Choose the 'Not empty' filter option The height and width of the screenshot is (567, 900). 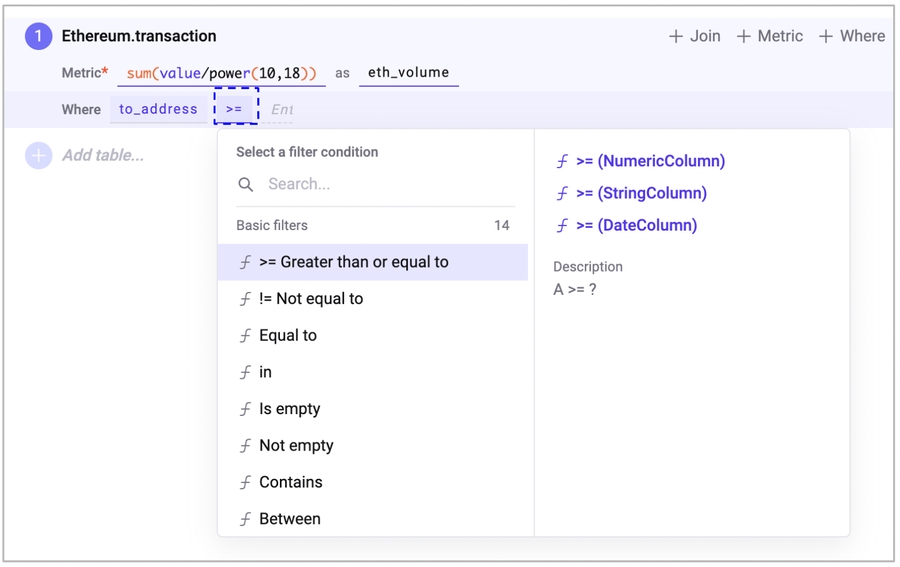[296, 446]
